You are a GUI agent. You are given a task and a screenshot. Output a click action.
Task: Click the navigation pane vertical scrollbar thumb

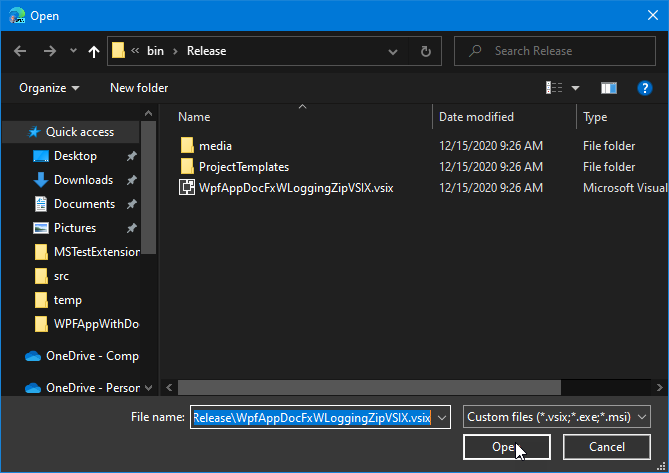pos(148,188)
